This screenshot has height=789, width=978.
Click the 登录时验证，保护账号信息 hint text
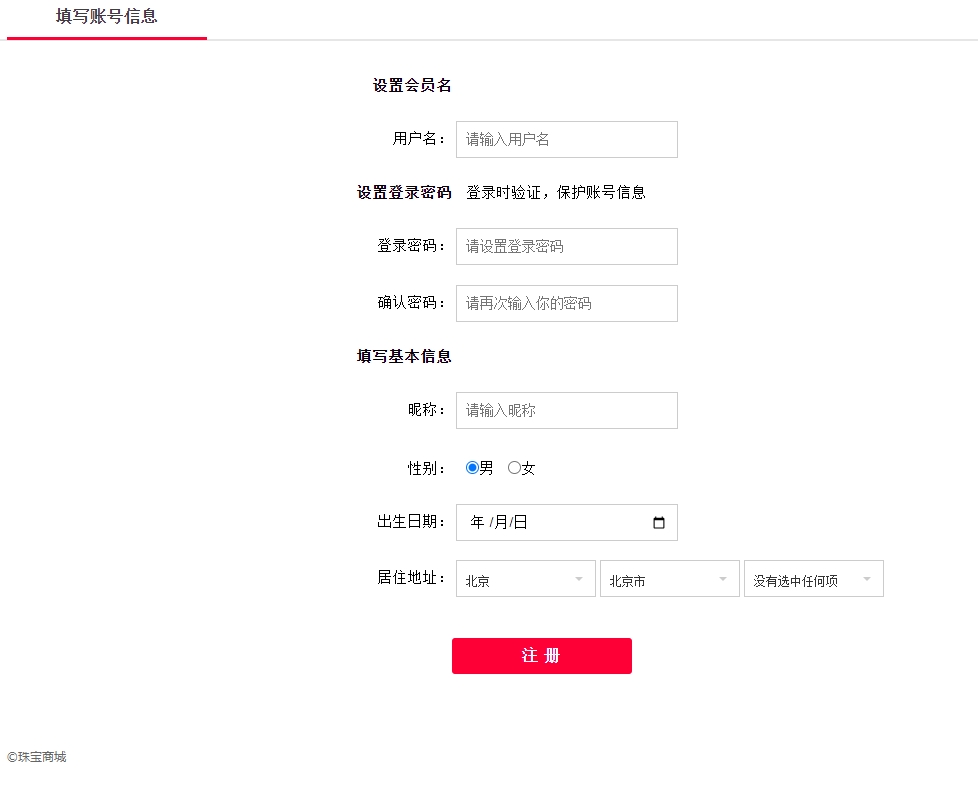pyautogui.click(x=556, y=193)
